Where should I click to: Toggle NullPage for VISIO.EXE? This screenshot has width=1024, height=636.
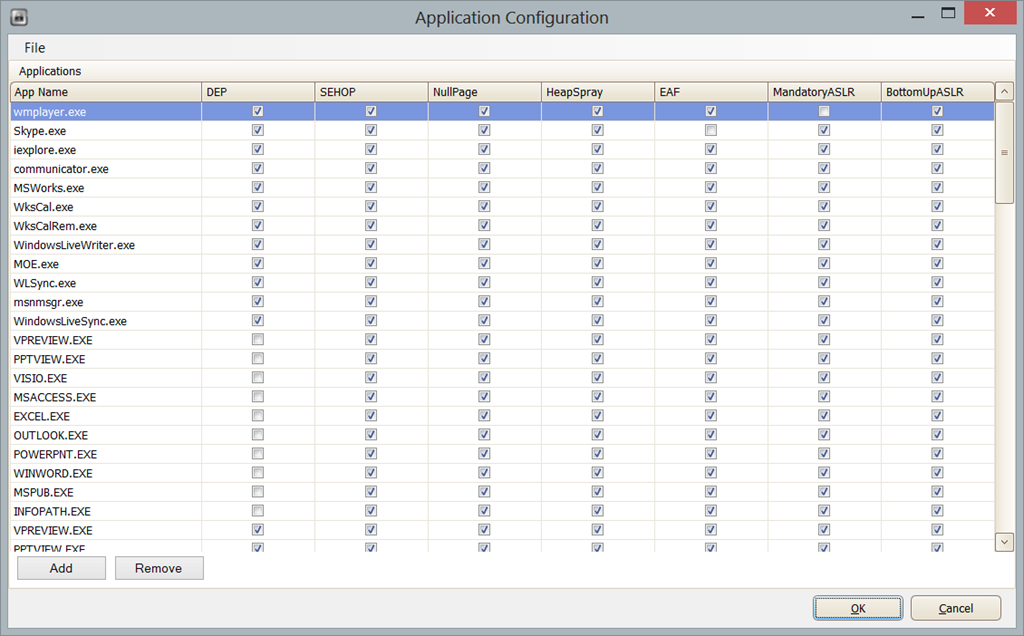(x=484, y=377)
